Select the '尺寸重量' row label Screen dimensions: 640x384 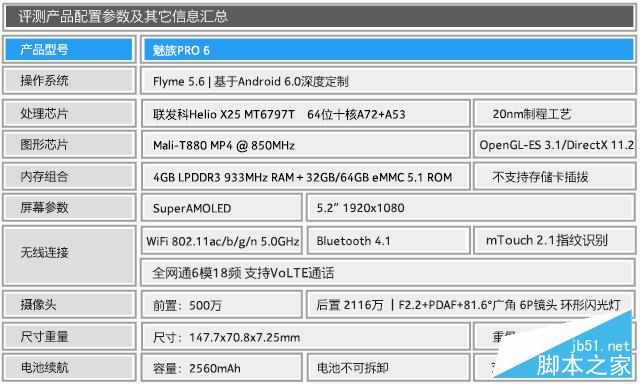point(69,336)
